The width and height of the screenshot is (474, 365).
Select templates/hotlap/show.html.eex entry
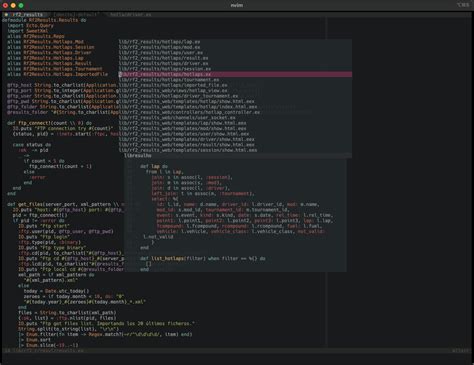187,101
